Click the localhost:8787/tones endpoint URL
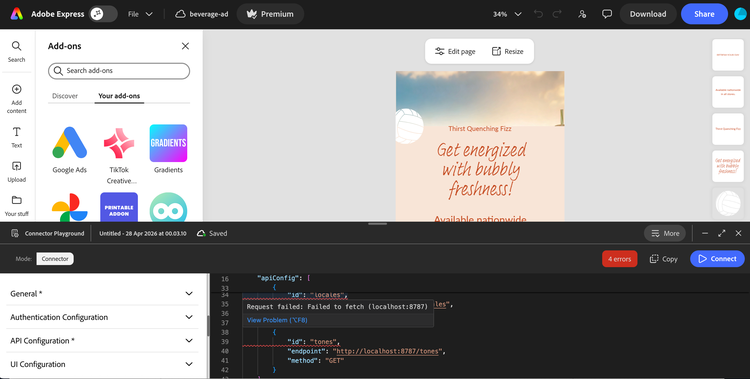The height and width of the screenshot is (379, 750). pos(388,351)
